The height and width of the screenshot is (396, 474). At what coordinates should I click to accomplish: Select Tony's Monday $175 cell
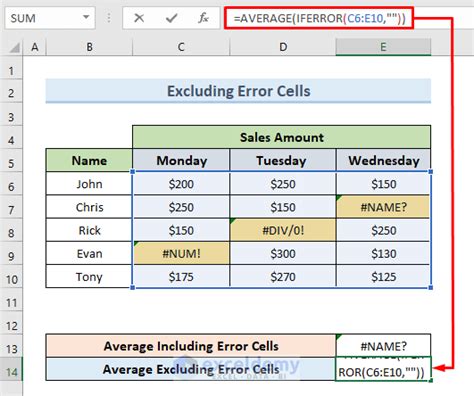(181, 277)
